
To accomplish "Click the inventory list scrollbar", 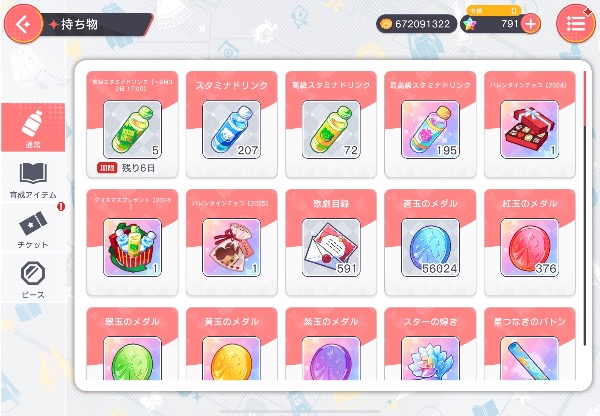I will (x=585, y=209).
